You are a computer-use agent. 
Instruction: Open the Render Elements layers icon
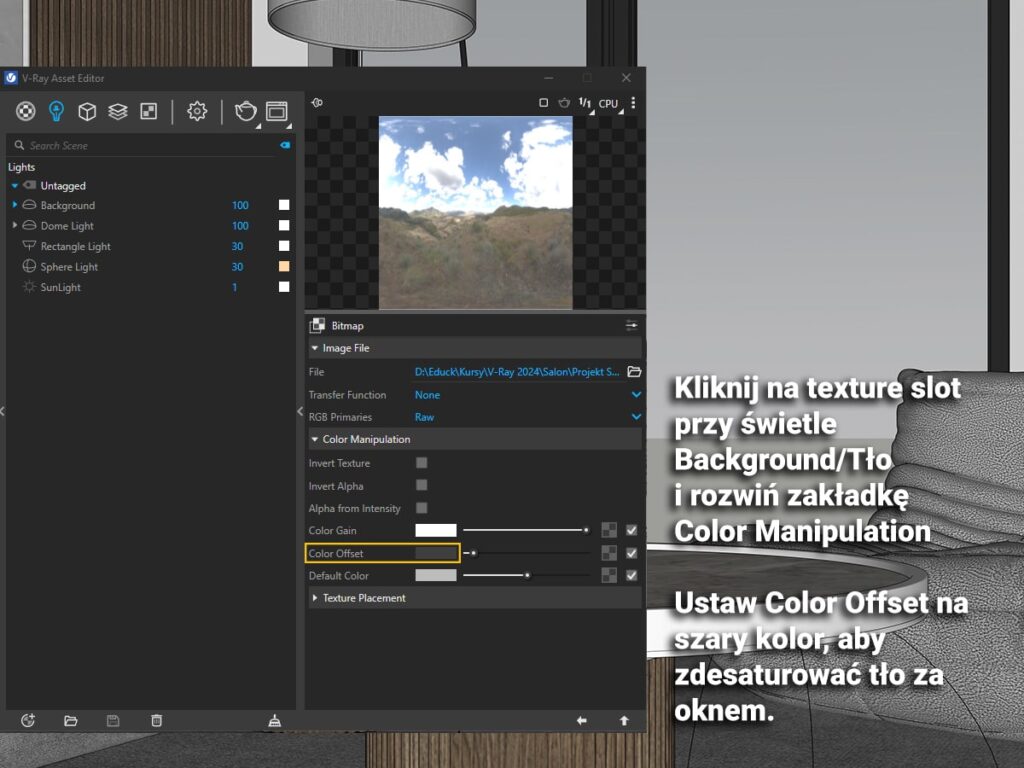coord(118,111)
